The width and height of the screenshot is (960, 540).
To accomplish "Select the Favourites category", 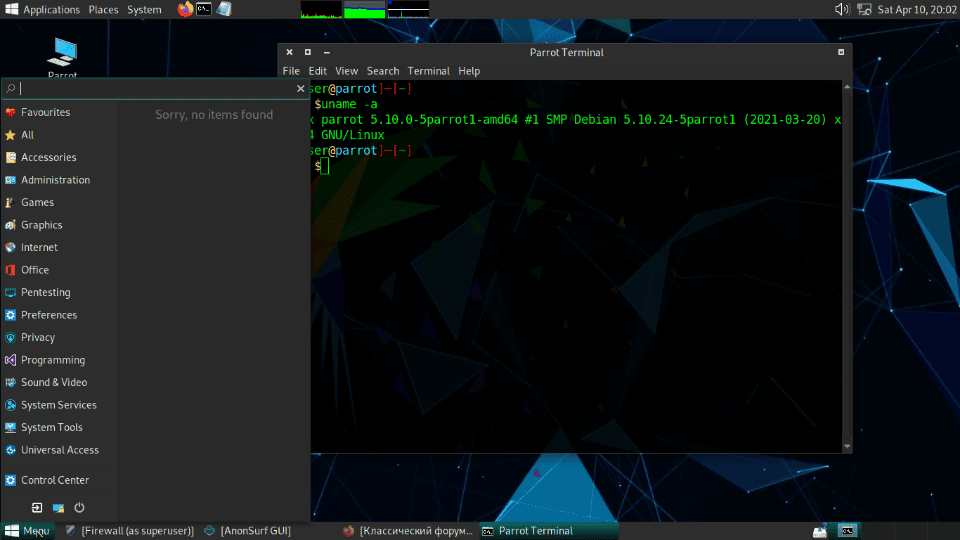I will click(59, 112).
